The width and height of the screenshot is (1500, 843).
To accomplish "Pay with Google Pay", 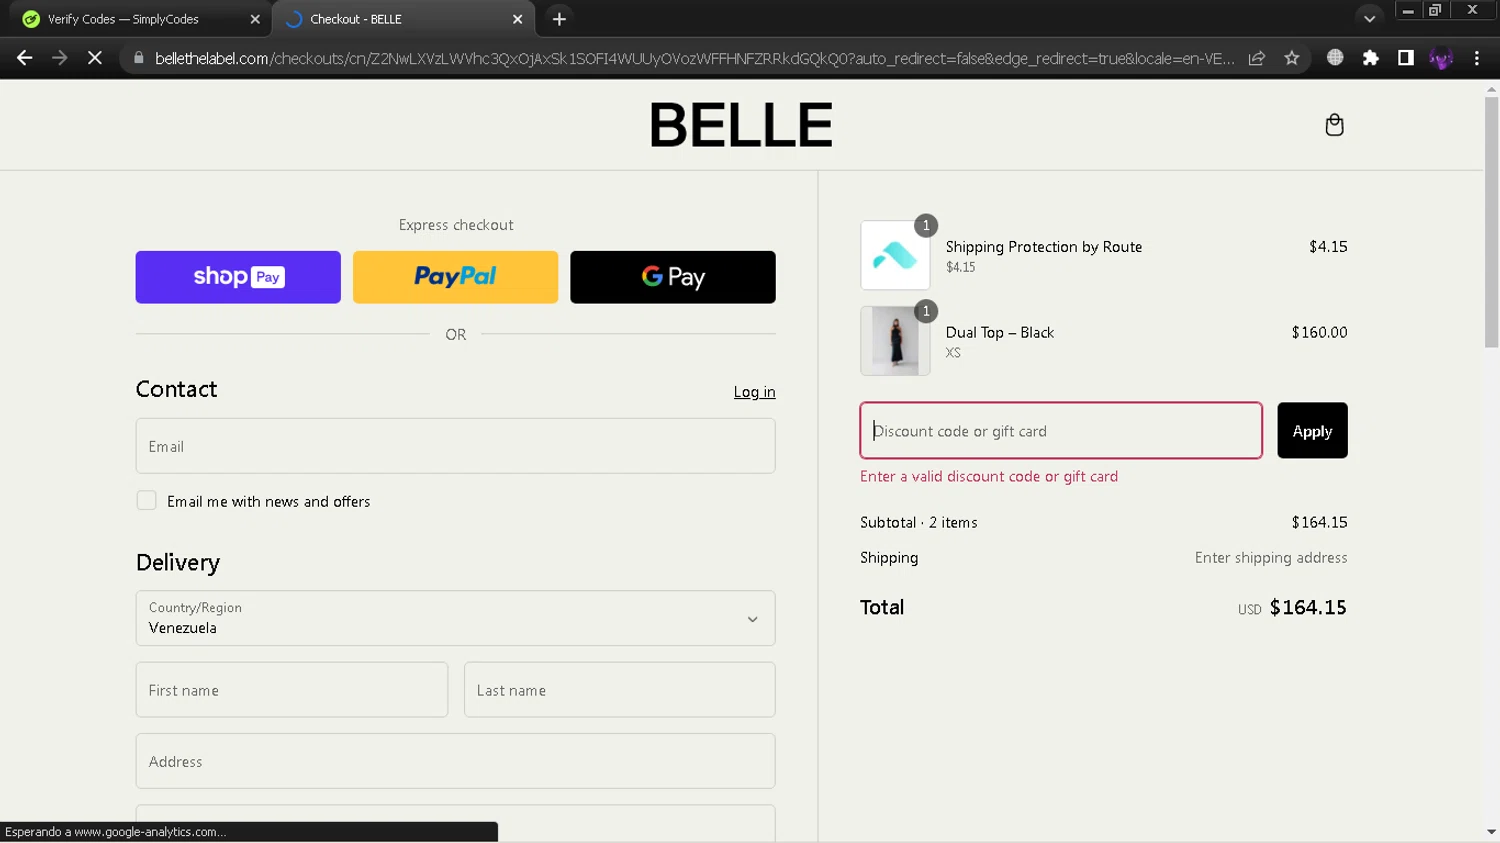I will [673, 277].
